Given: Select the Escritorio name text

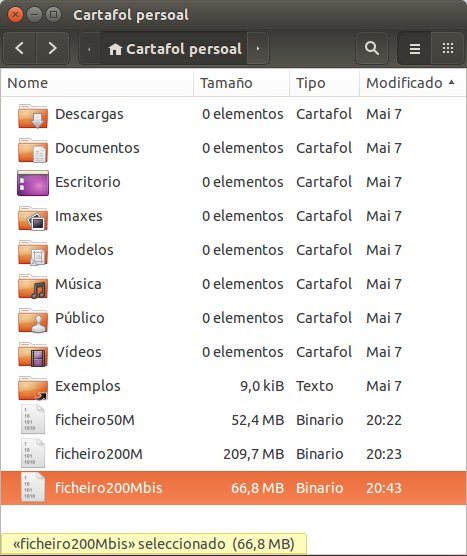Looking at the screenshot, I should pos(88,182).
